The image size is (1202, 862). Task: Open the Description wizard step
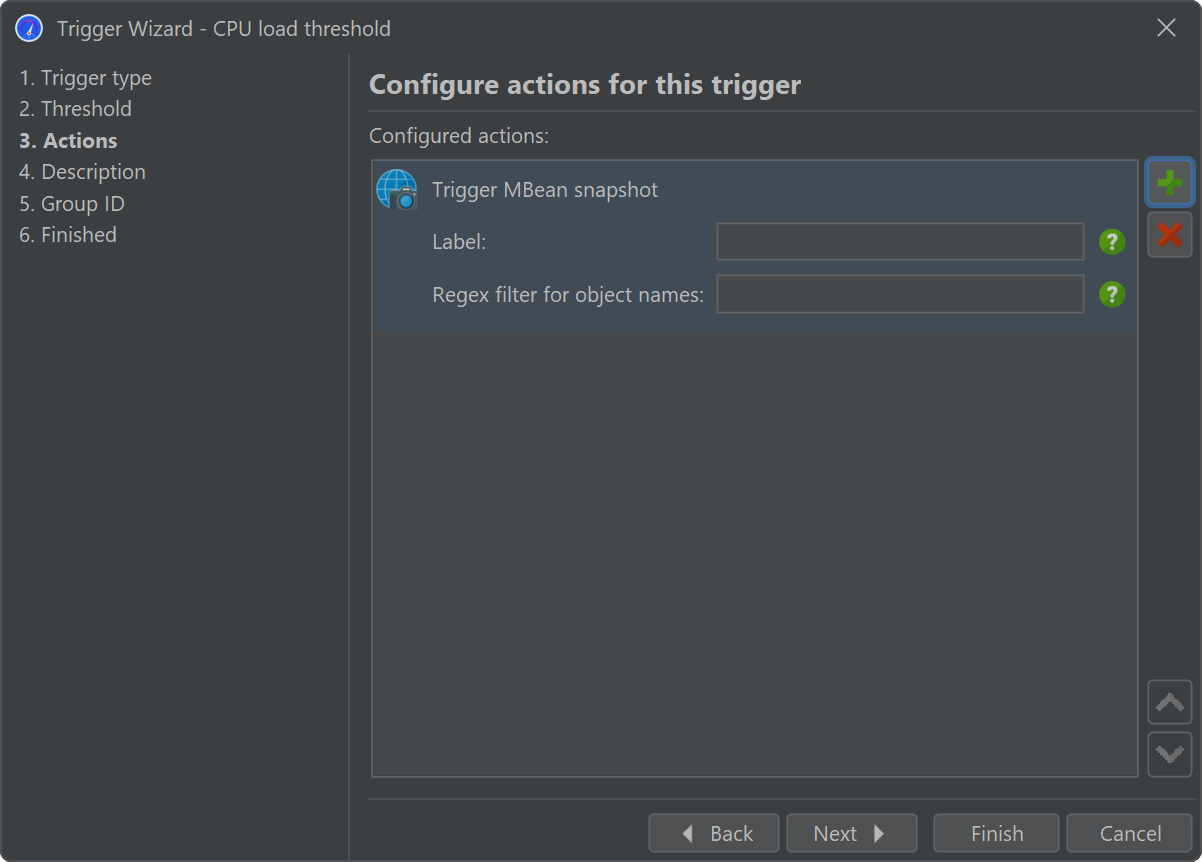coord(83,172)
